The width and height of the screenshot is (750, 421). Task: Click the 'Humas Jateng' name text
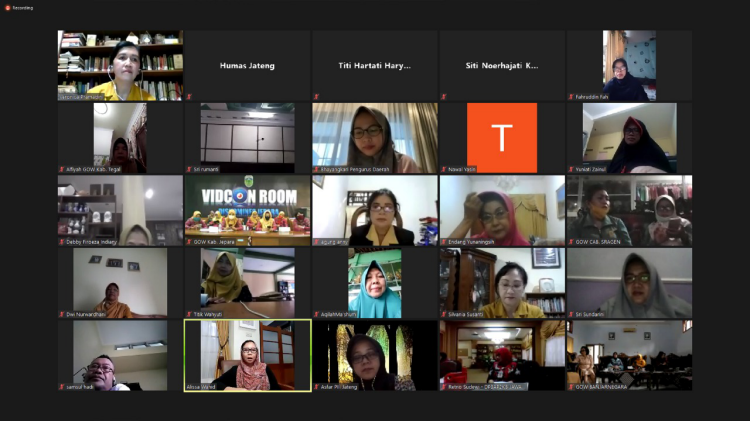[x=247, y=66]
